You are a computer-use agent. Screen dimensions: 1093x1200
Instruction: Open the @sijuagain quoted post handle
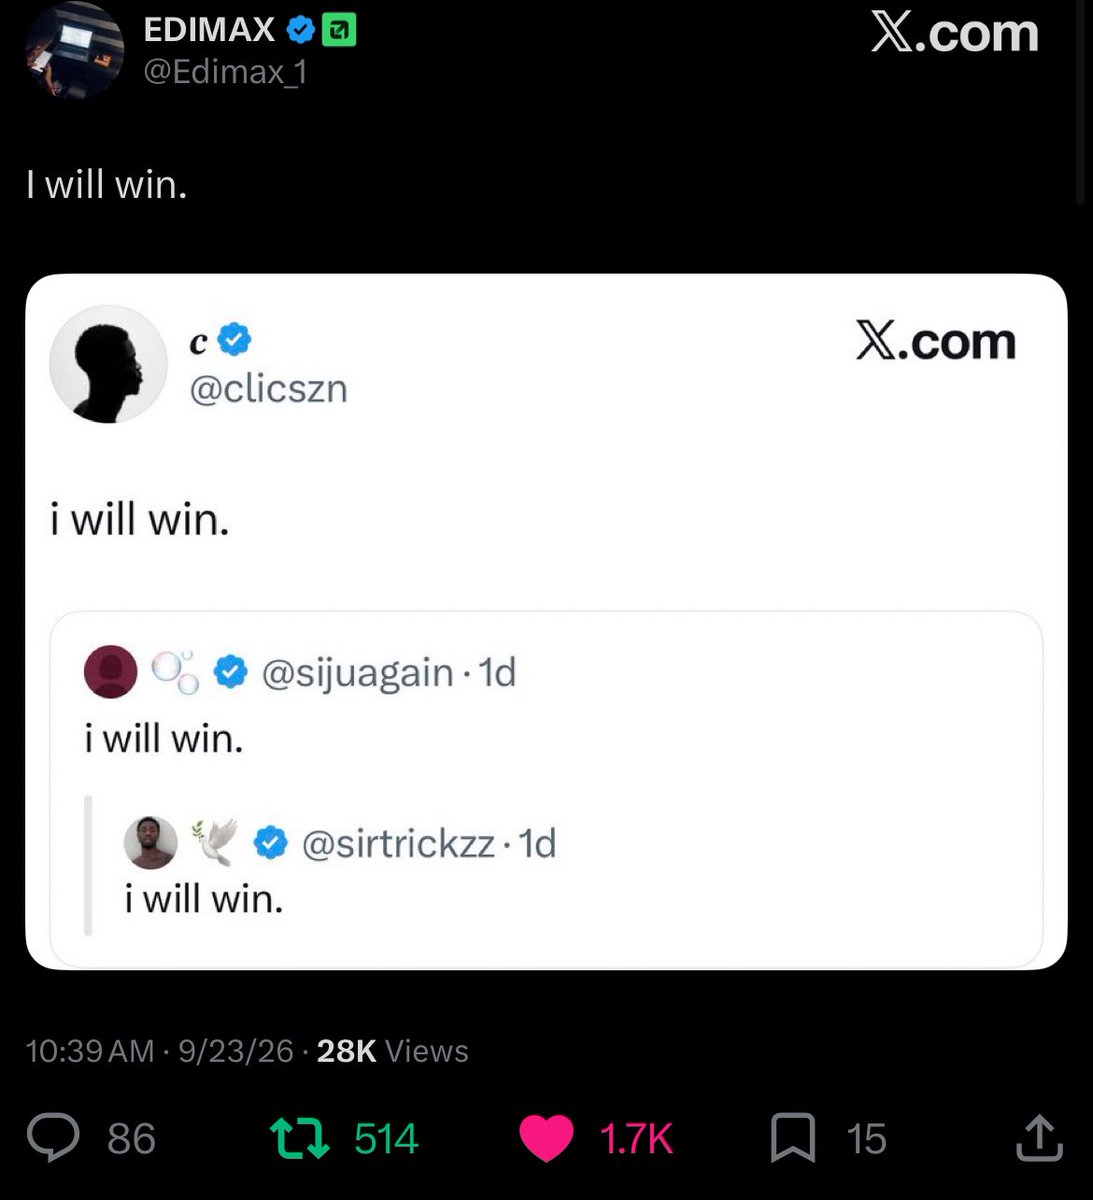coord(357,673)
